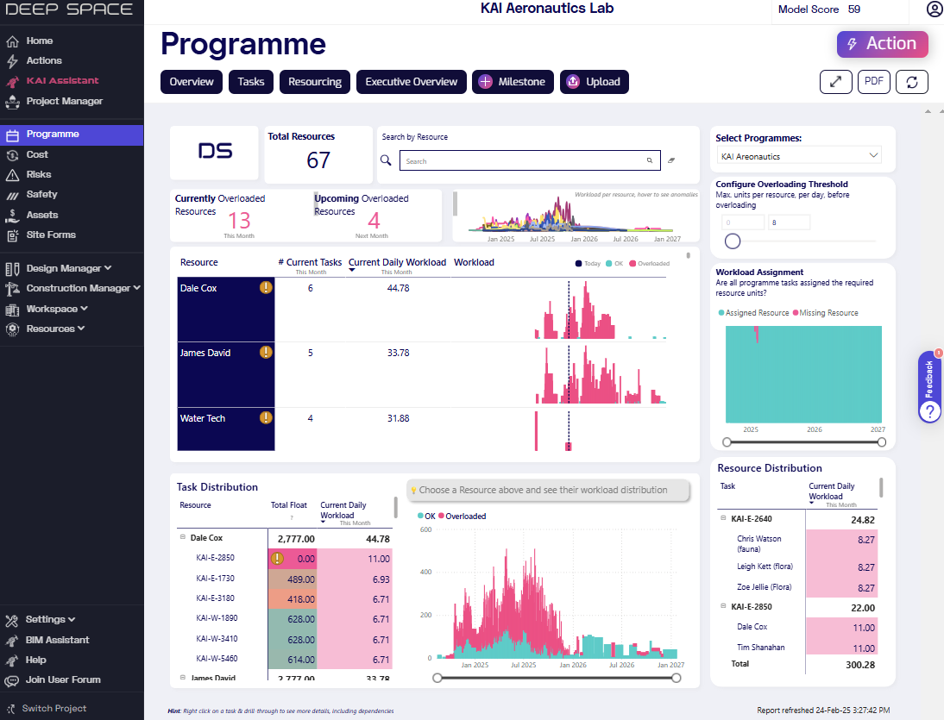Refresh the report with the reload icon
Viewport: 944px width, 720px height.
pos(911,82)
